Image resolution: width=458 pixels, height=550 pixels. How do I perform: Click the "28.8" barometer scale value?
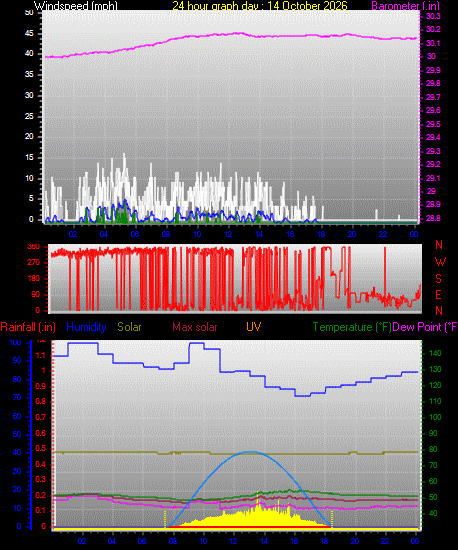pyautogui.click(x=433, y=218)
